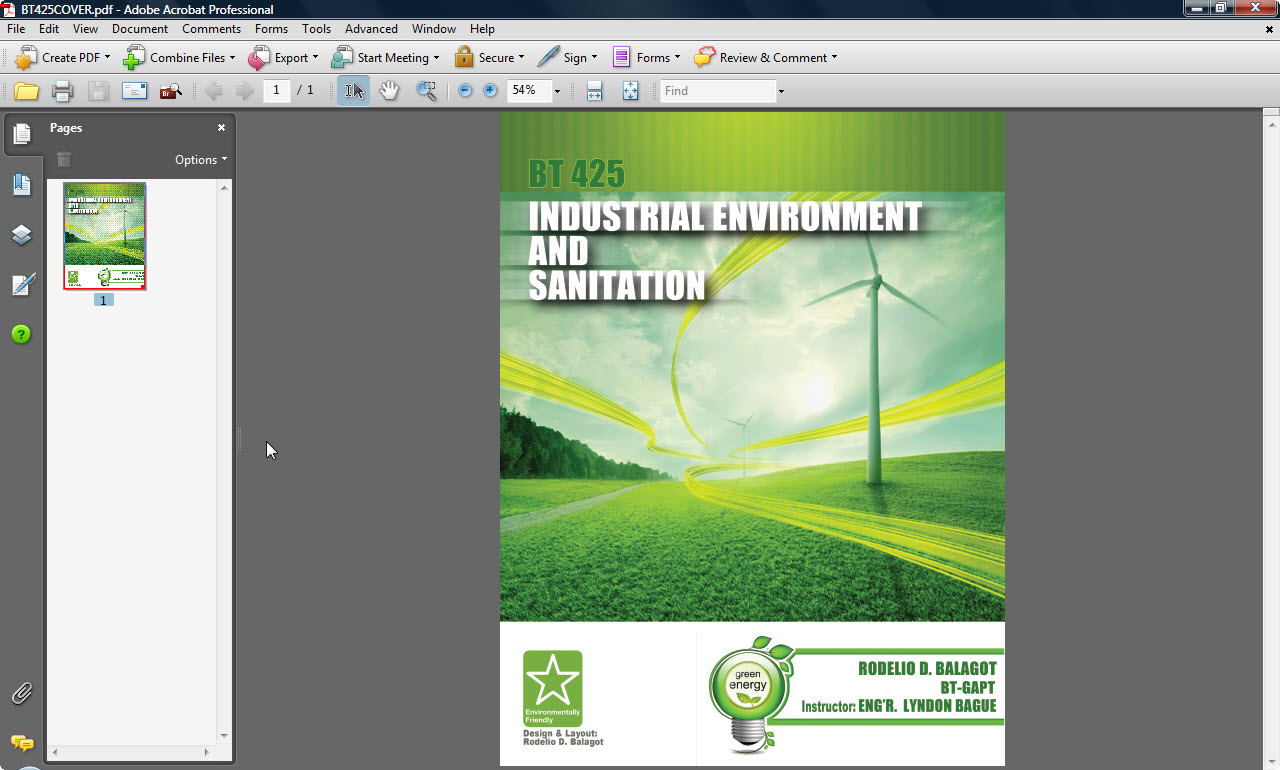Image resolution: width=1280 pixels, height=770 pixels.
Task: Click the zoom percentage field
Action: (x=528, y=91)
